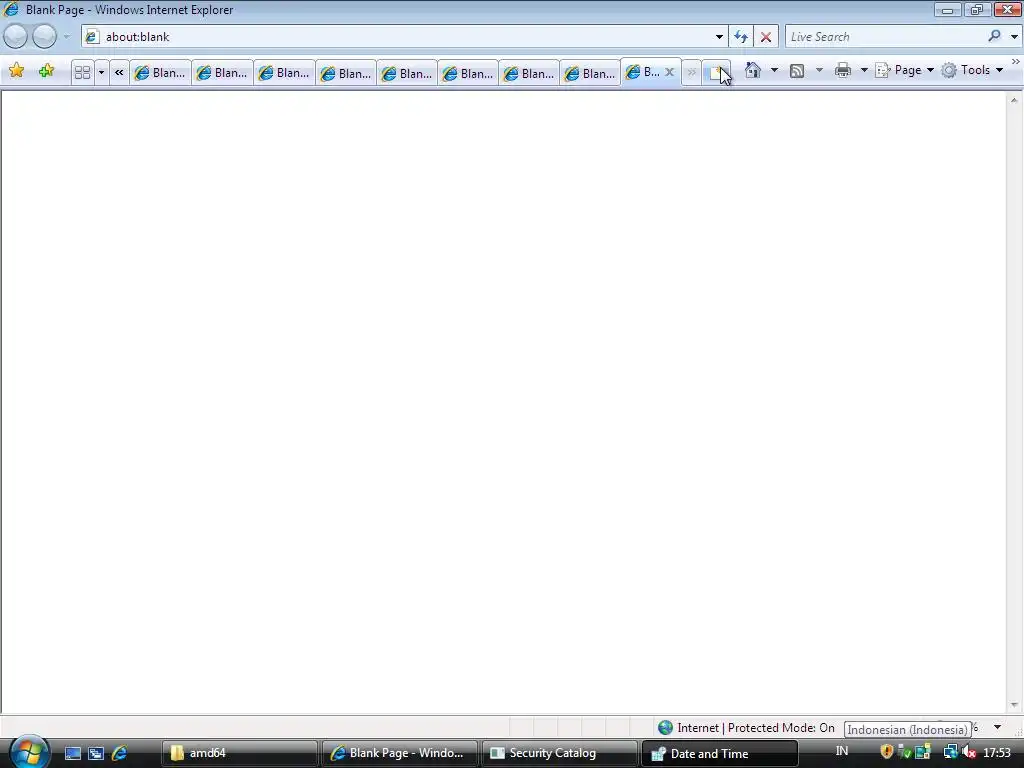Click the Internet Explorer title bar icon

[11, 9]
